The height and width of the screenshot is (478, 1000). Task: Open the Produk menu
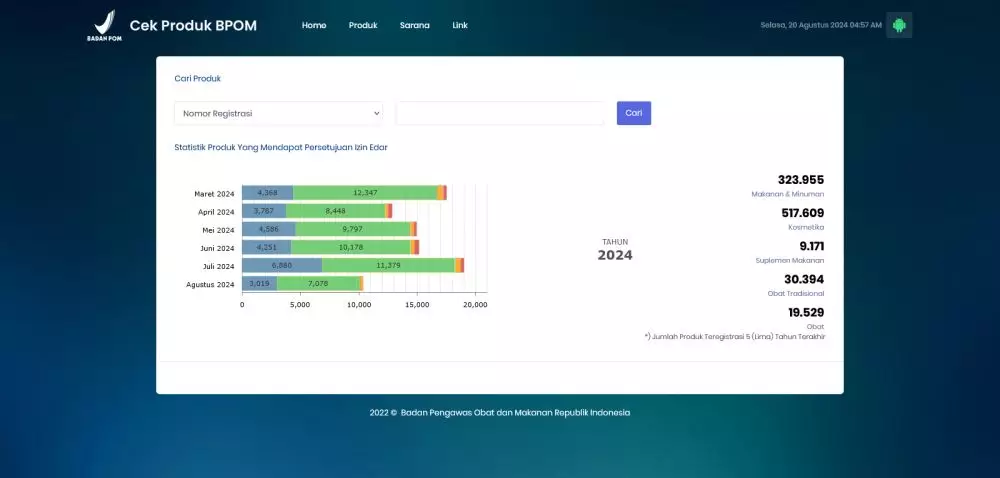click(x=363, y=25)
